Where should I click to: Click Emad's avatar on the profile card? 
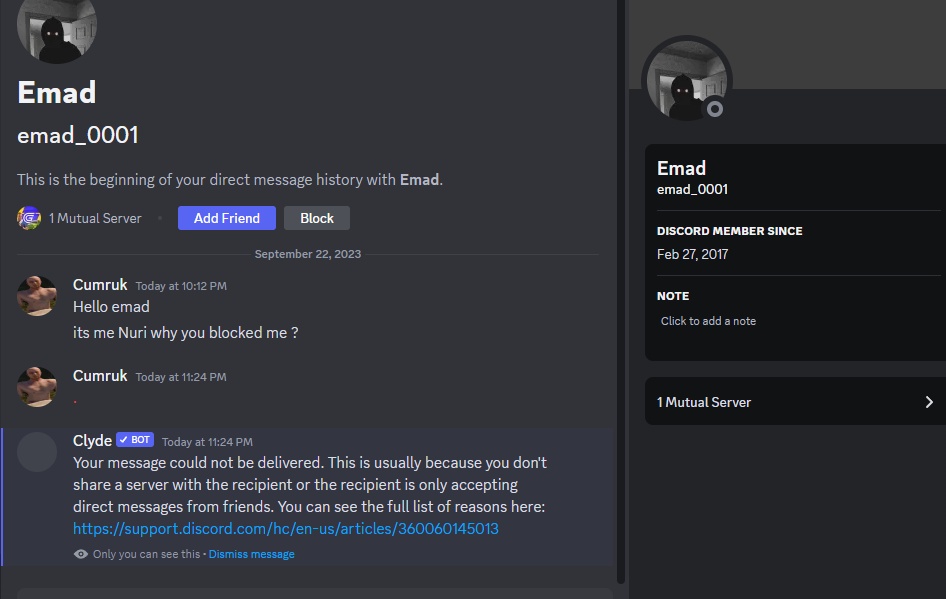coord(686,80)
